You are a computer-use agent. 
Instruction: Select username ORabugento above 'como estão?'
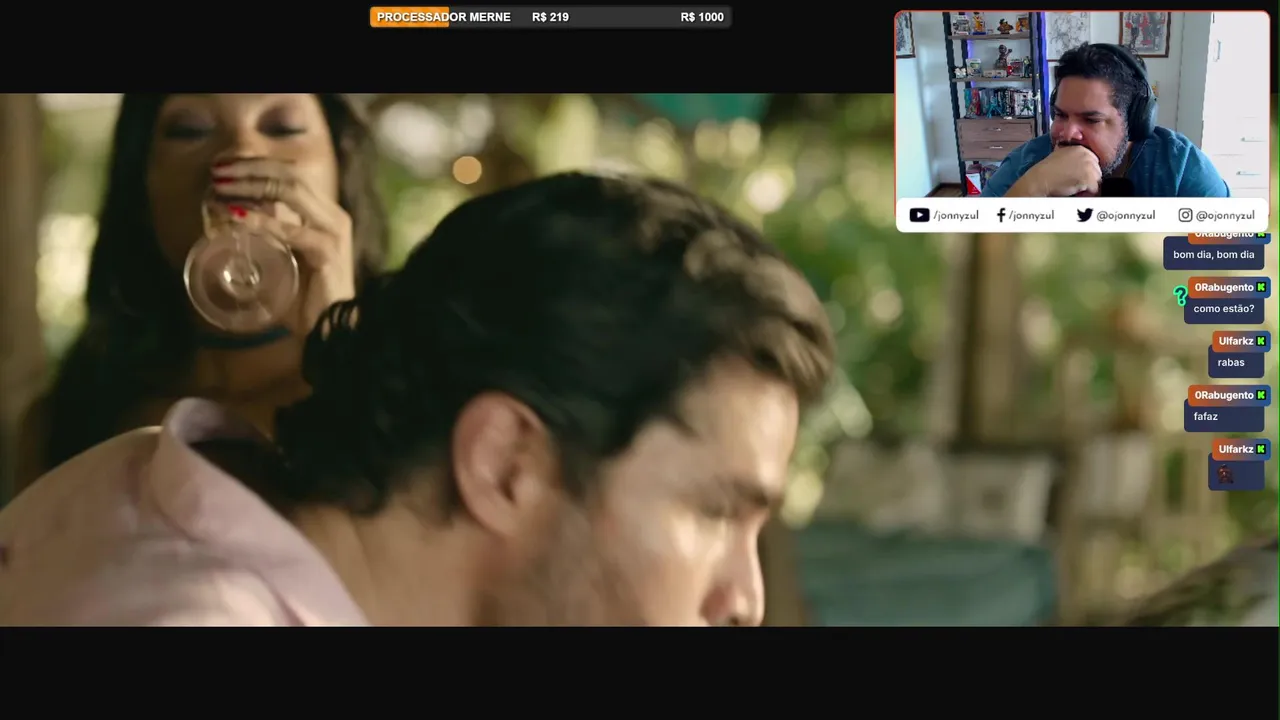1223,287
